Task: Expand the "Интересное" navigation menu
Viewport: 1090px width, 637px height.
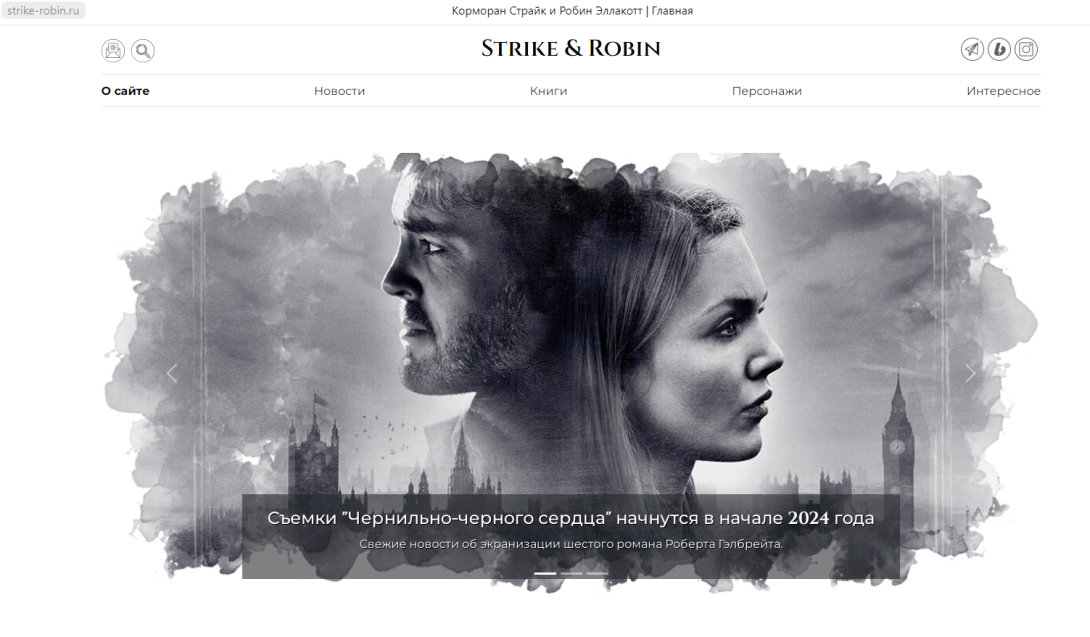Action: coord(1003,91)
